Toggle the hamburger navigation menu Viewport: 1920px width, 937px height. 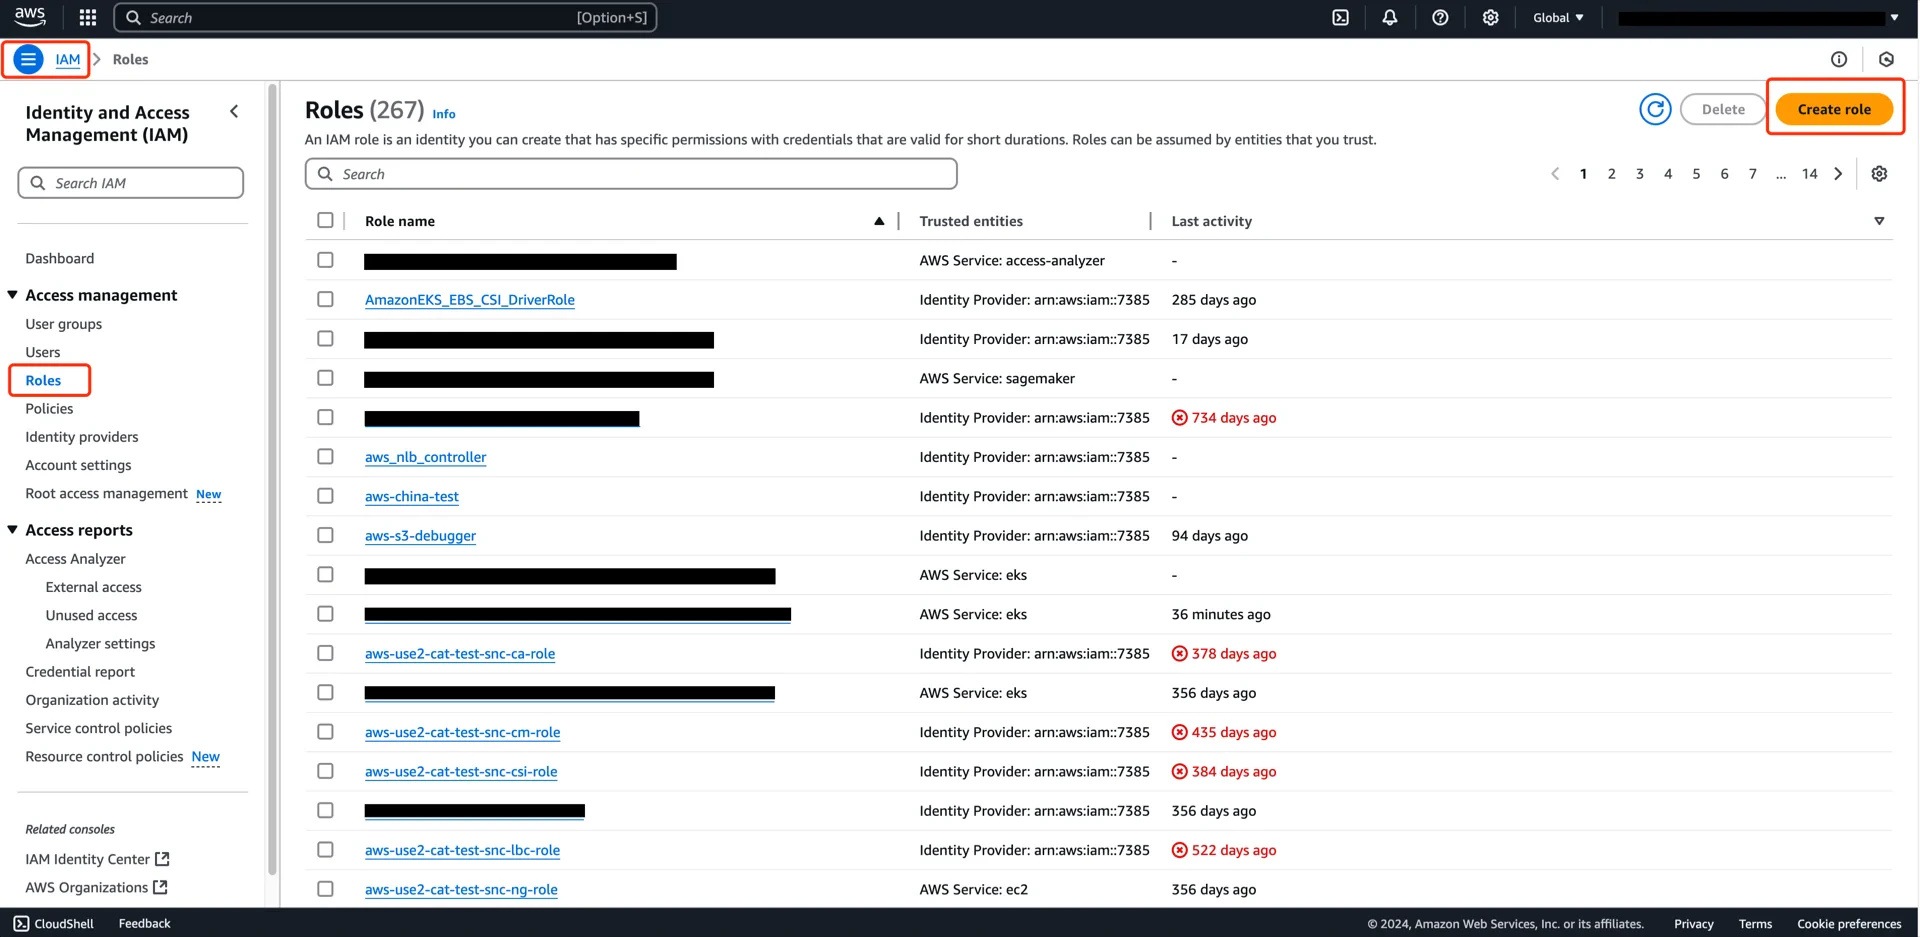pyautogui.click(x=29, y=59)
